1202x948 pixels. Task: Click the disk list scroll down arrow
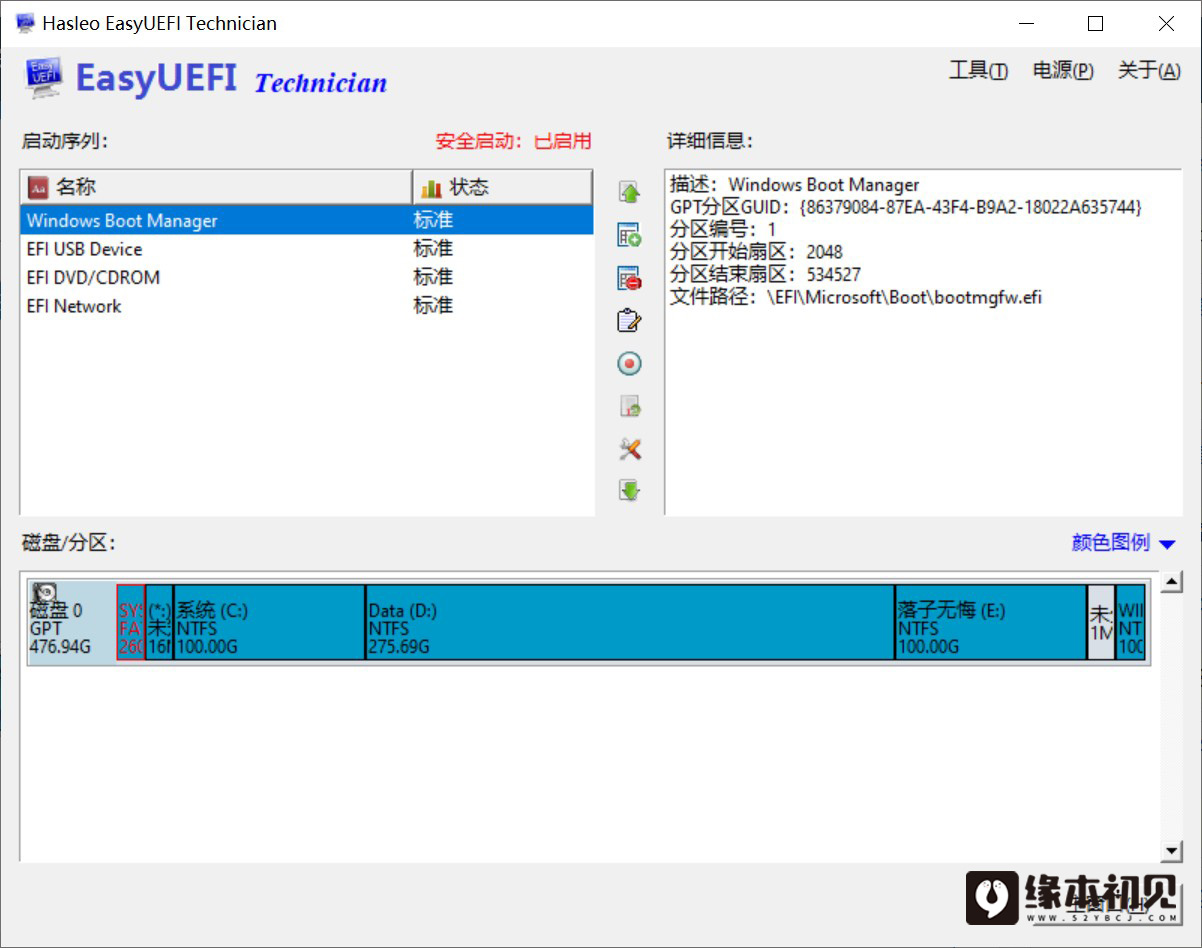tap(1172, 851)
